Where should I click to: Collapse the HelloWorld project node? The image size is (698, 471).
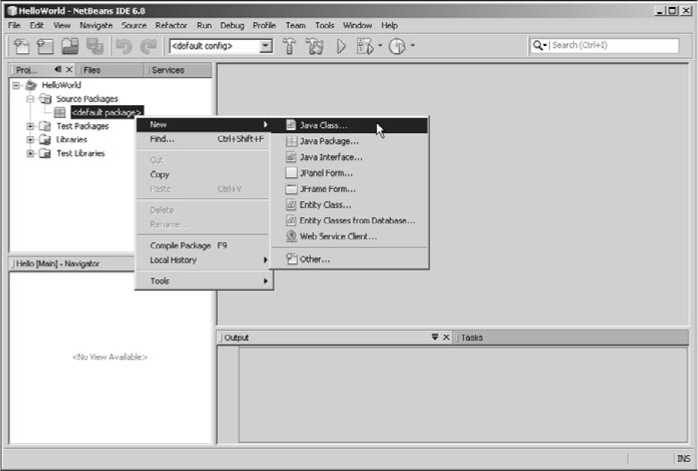coord(16,85)
